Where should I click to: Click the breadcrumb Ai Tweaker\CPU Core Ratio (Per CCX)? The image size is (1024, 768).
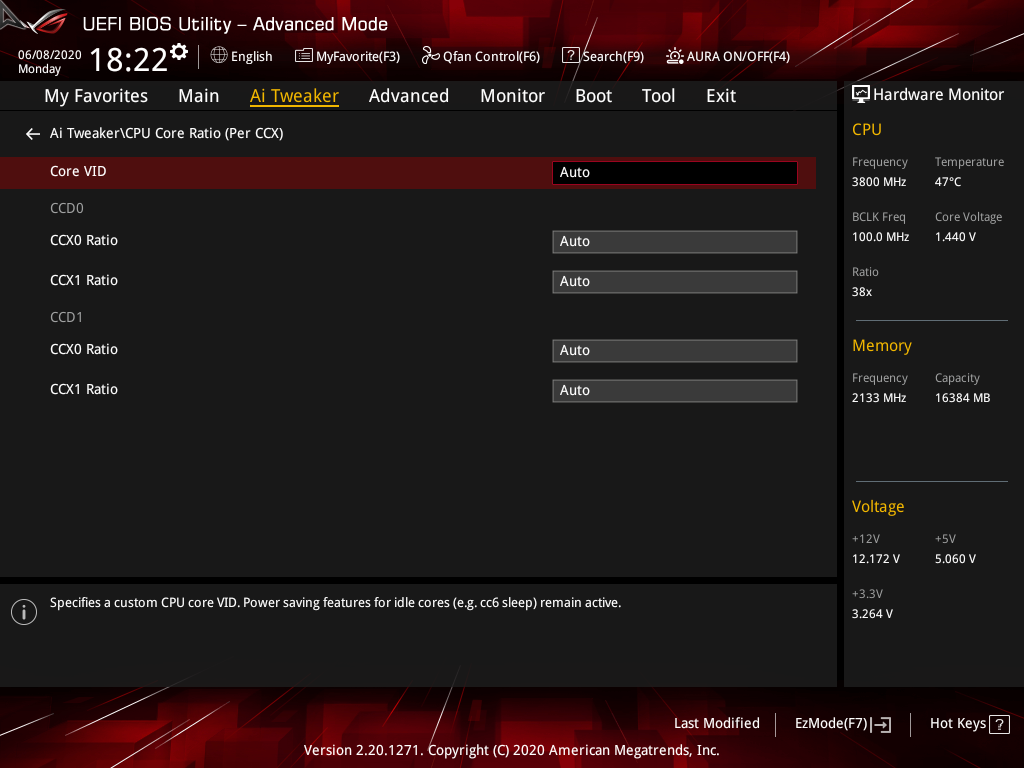(x=167, y=133)
